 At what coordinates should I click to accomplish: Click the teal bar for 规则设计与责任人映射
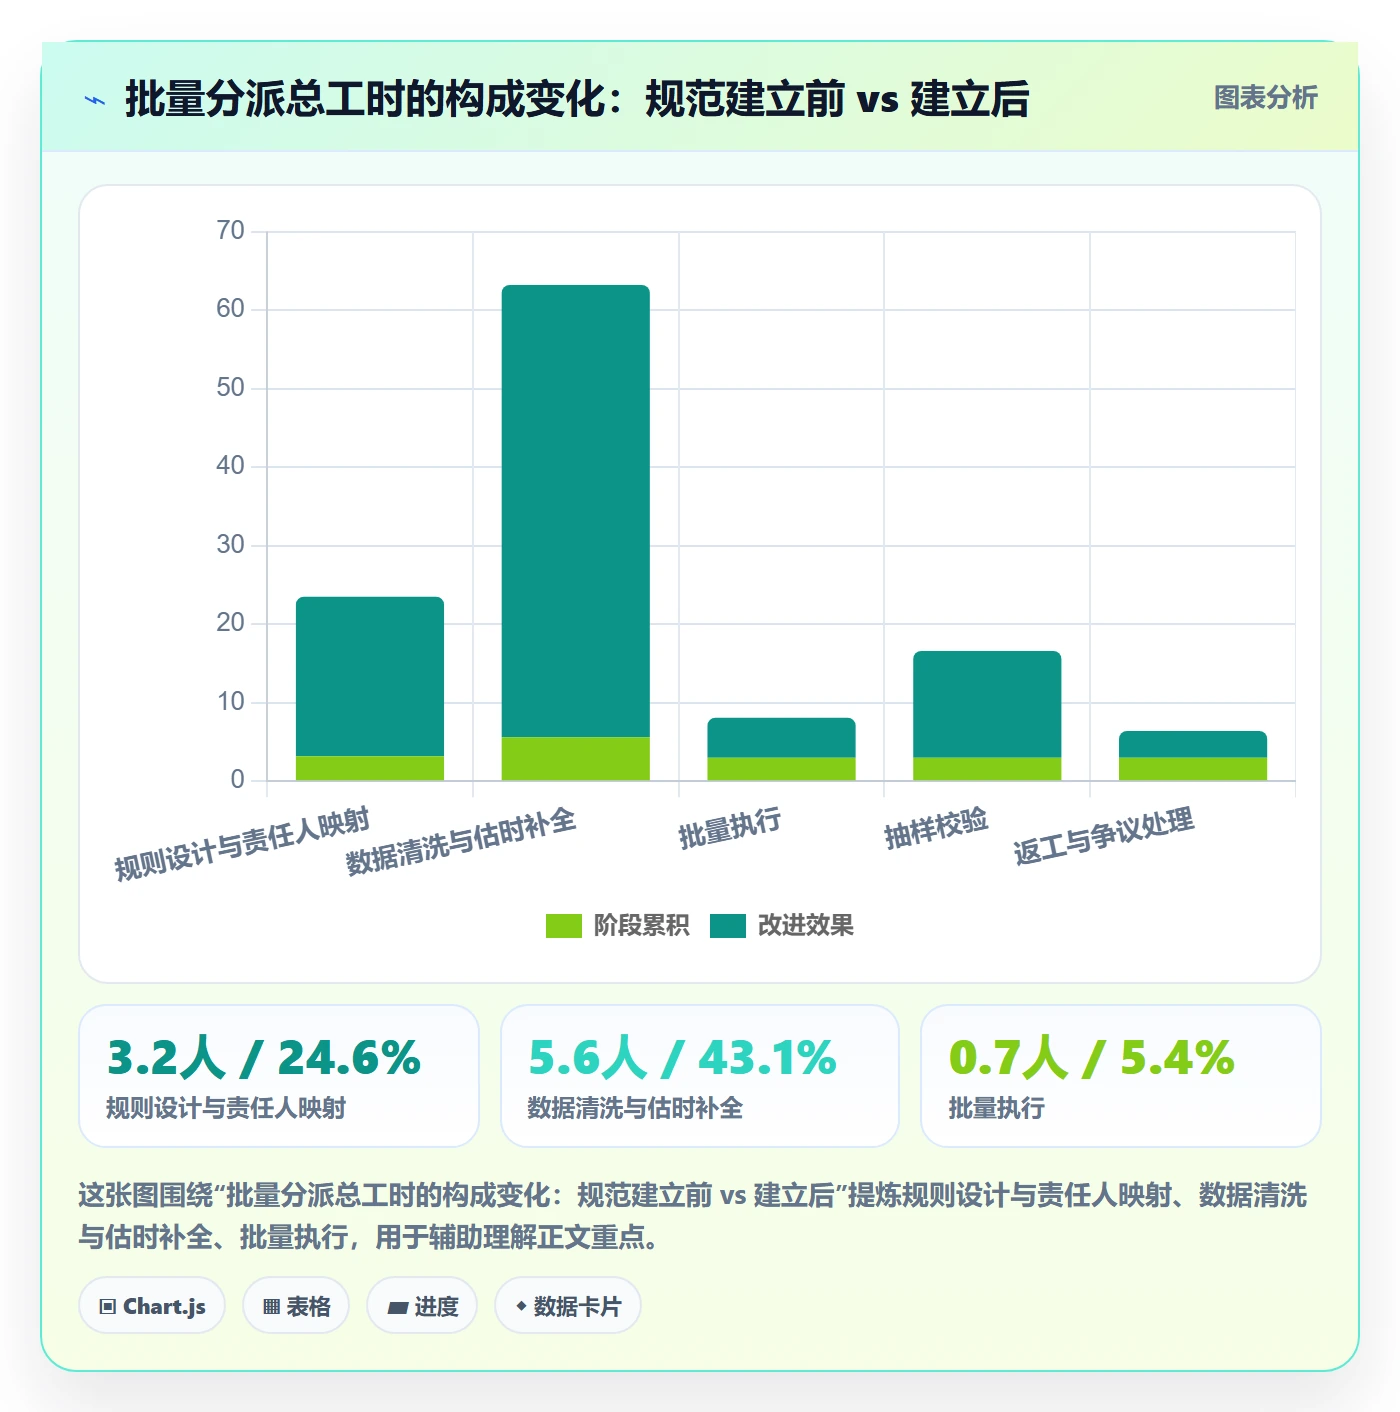370,677
